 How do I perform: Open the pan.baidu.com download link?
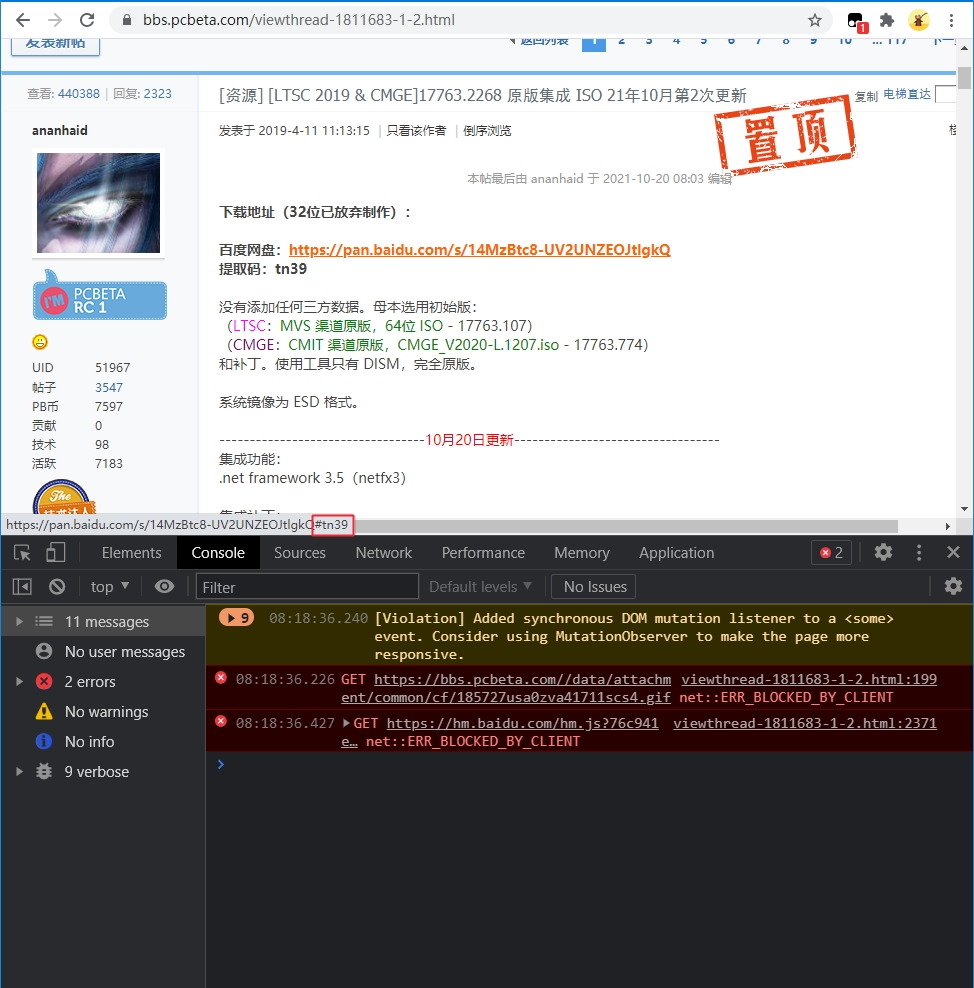click(x=479, y=250)
